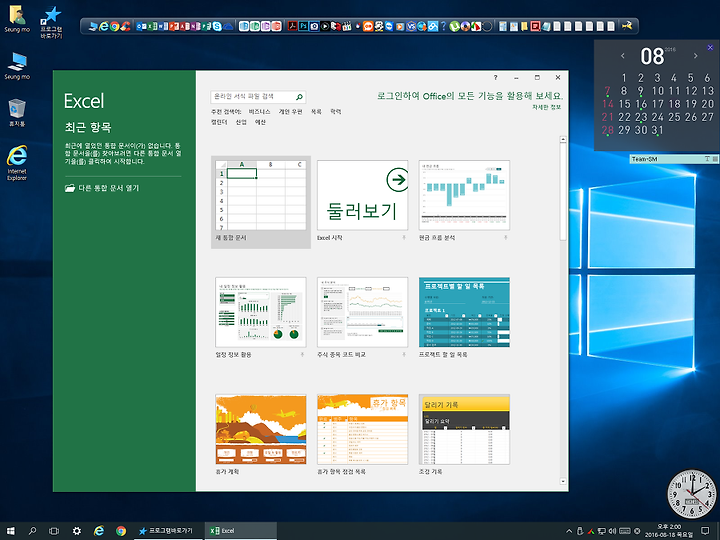Pin the 주식 종목 코드 비교 template
The width and height of the screenshot is (720, 540).
404,354
